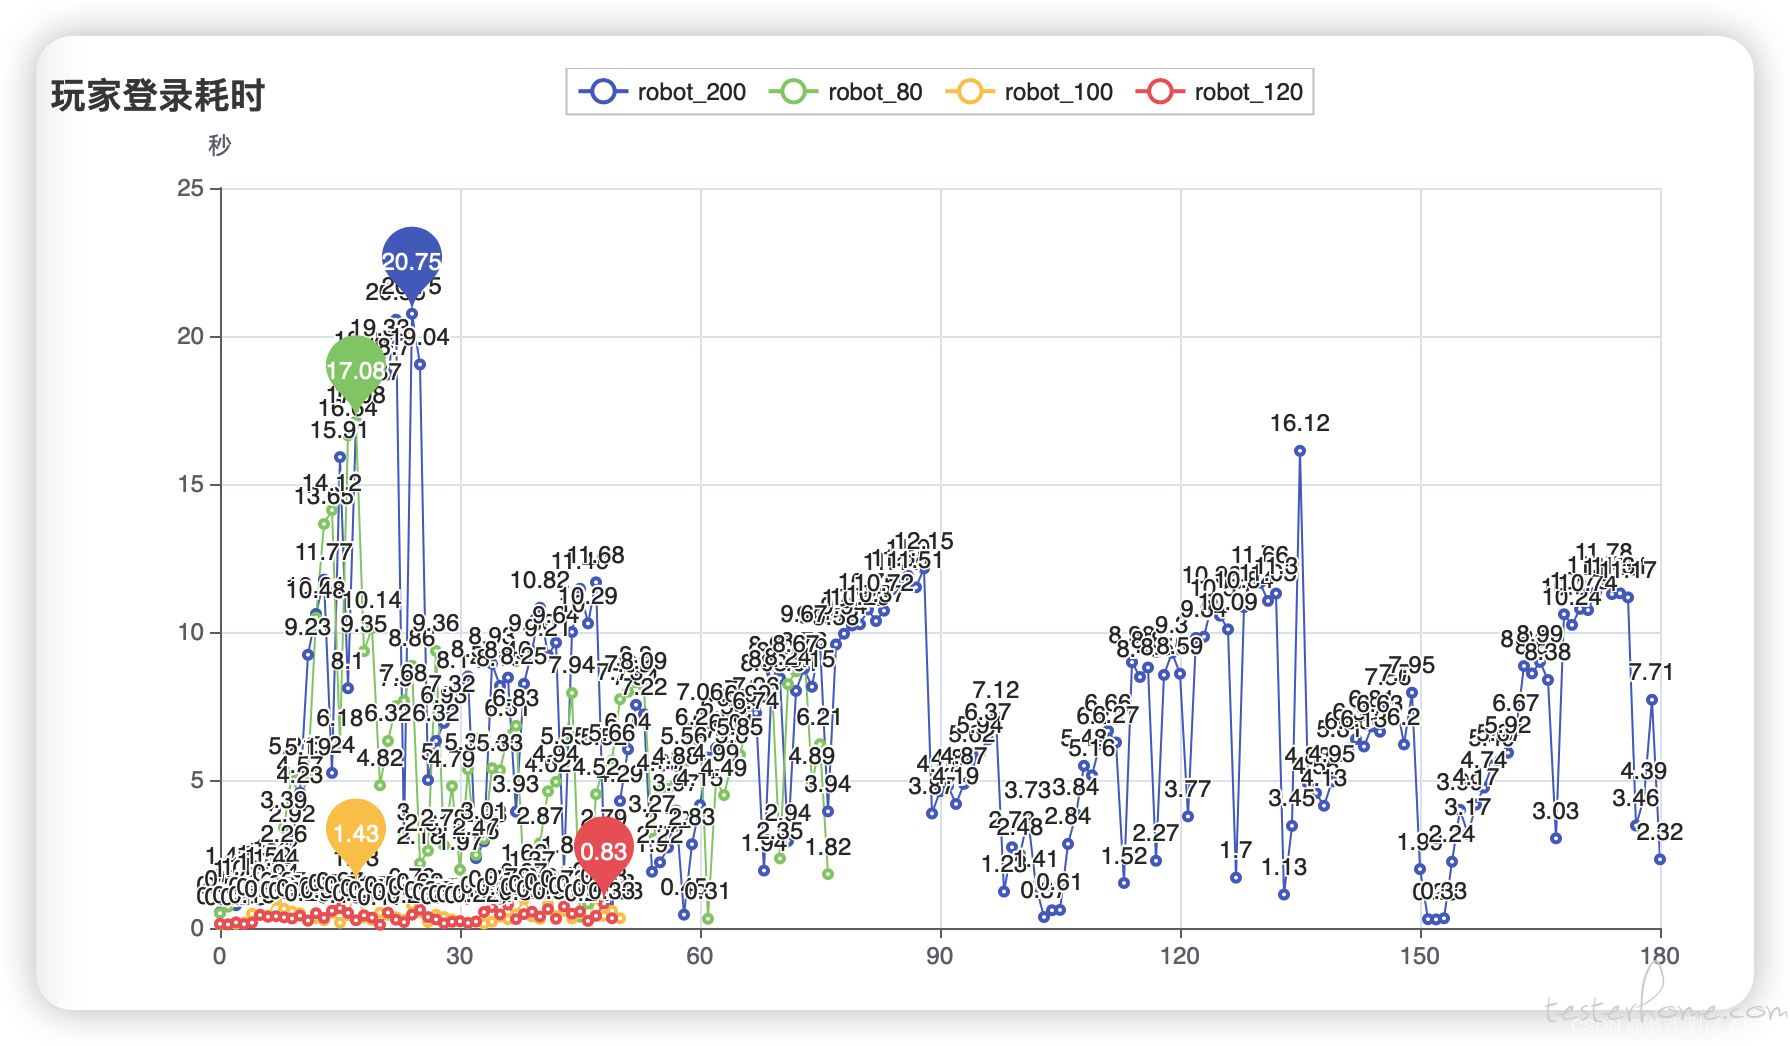Viewport: 1790px width, 1046px height.
Task: Click the 19.04 data point label
Action: (x=420, y=337)
